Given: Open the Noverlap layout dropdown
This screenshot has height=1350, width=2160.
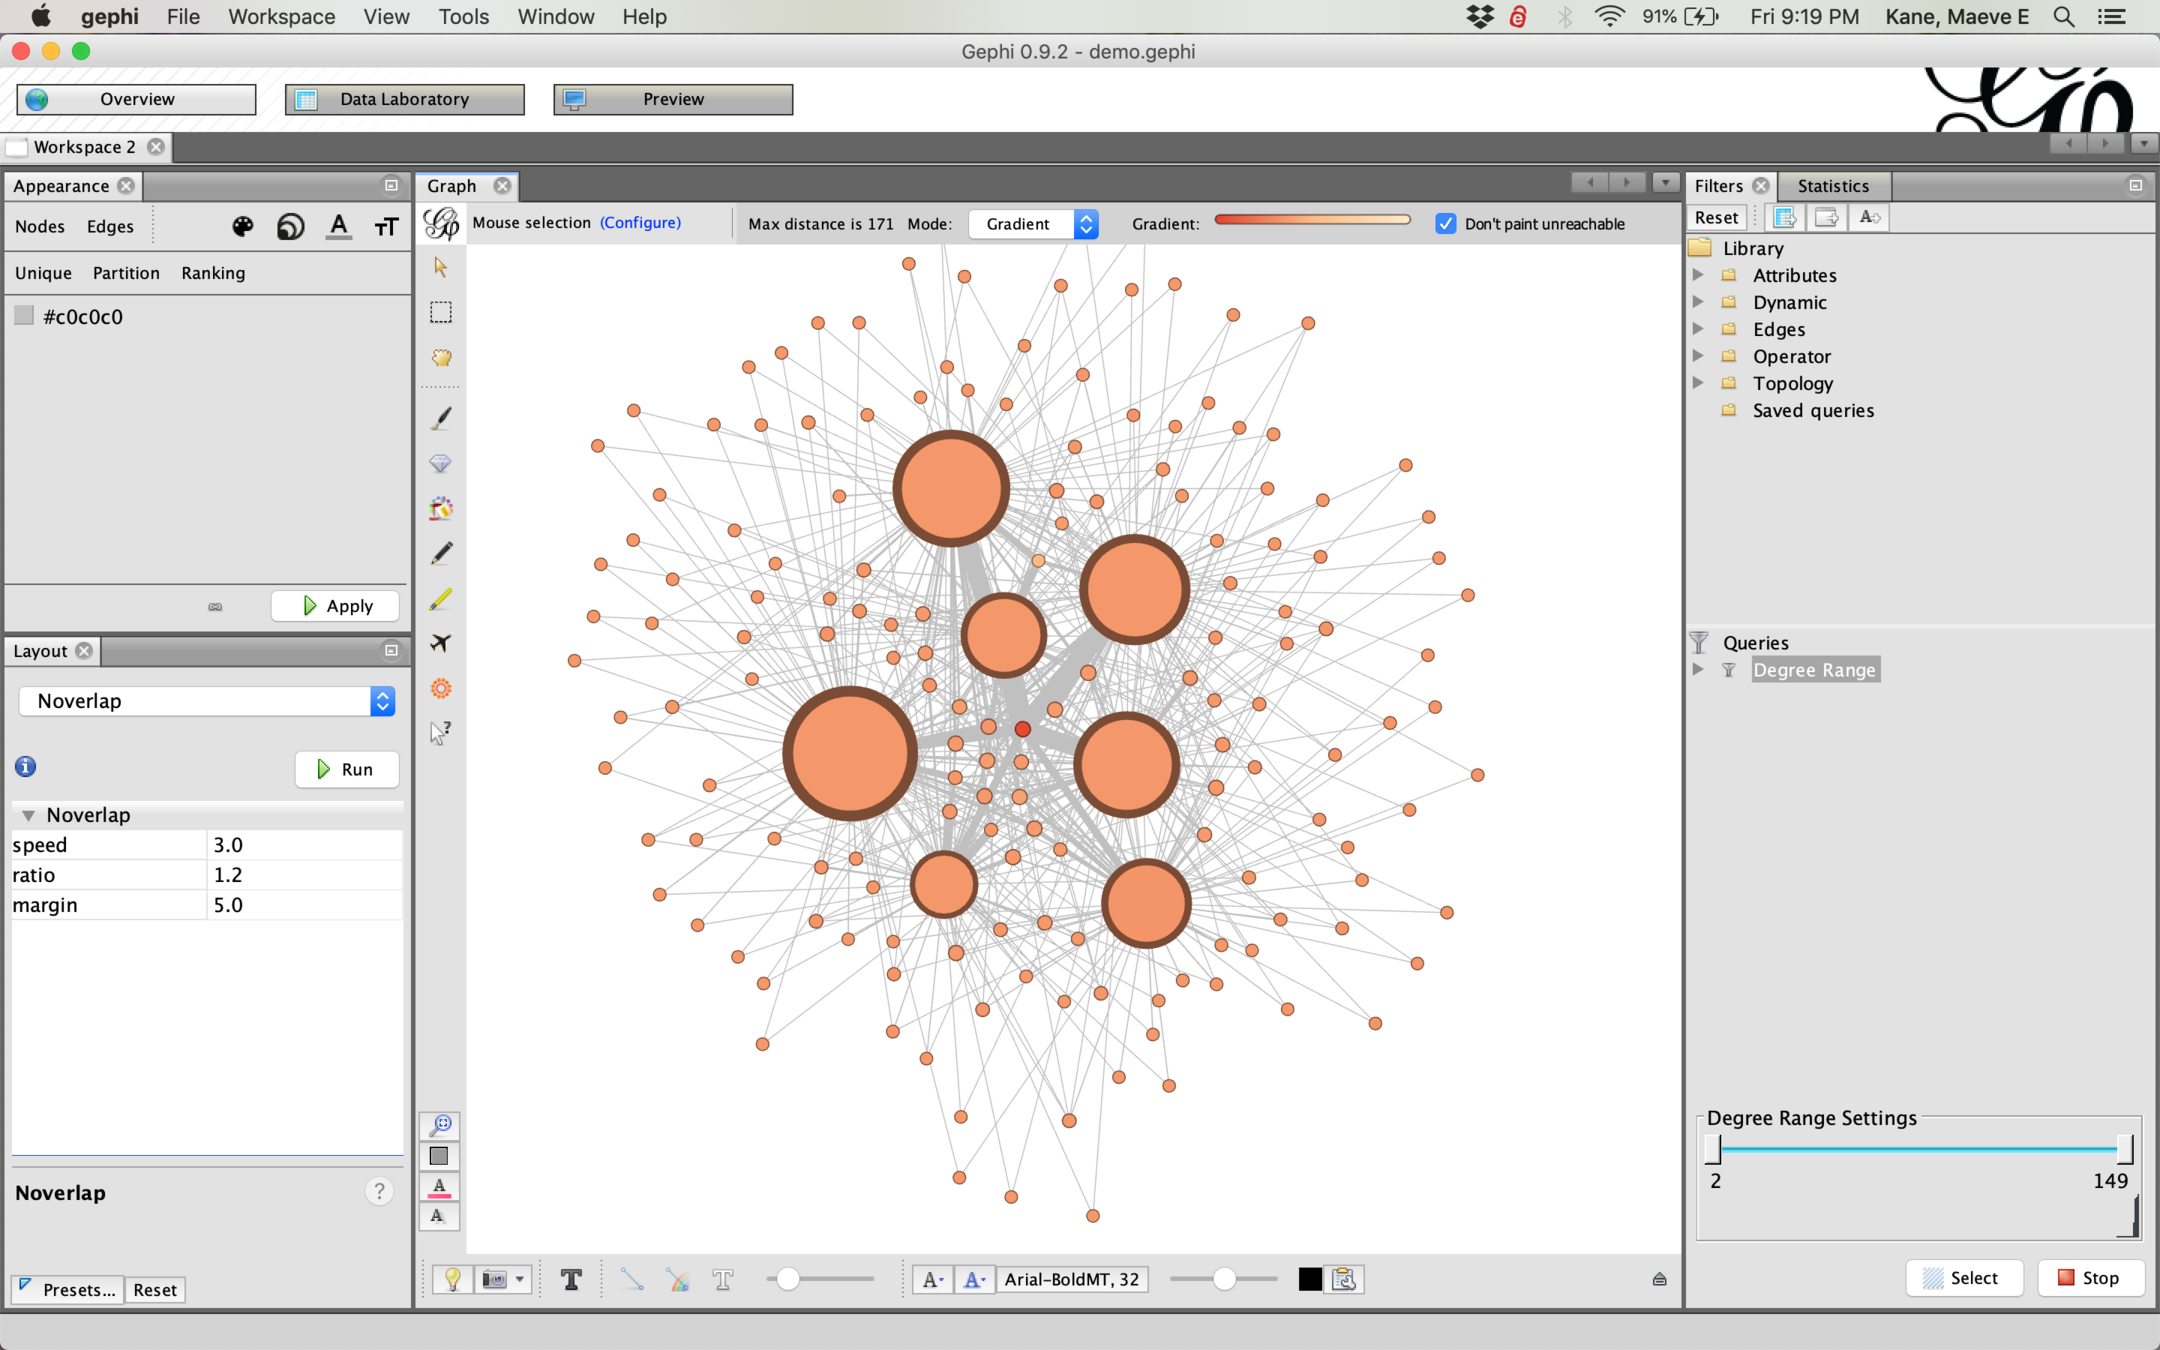Looking at the screenshot, I should [x=207, y=701].
